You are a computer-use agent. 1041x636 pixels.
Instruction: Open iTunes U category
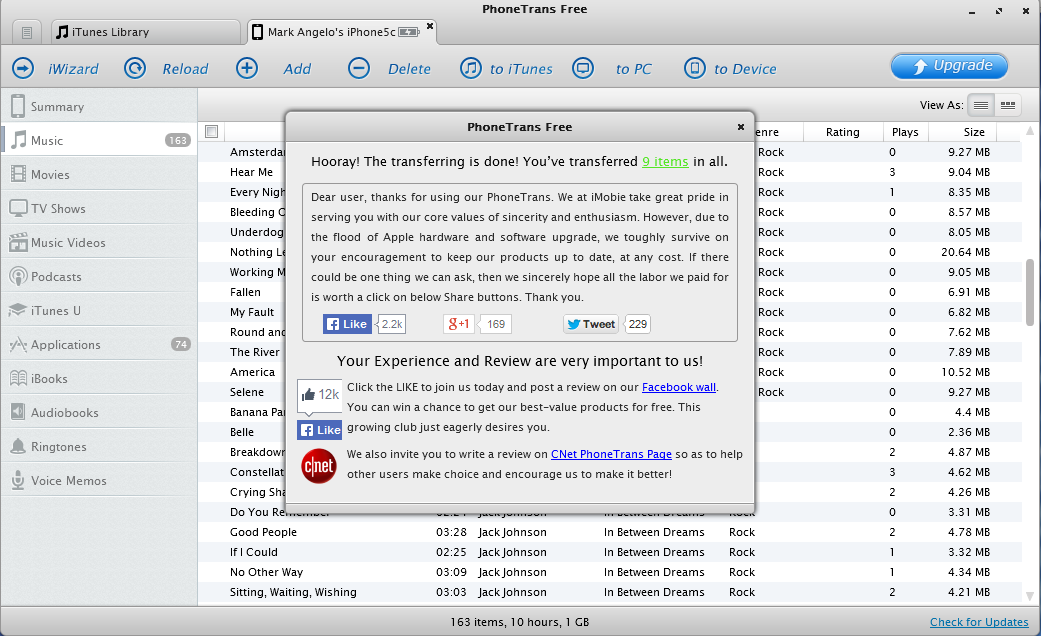[x=99, y=311]
